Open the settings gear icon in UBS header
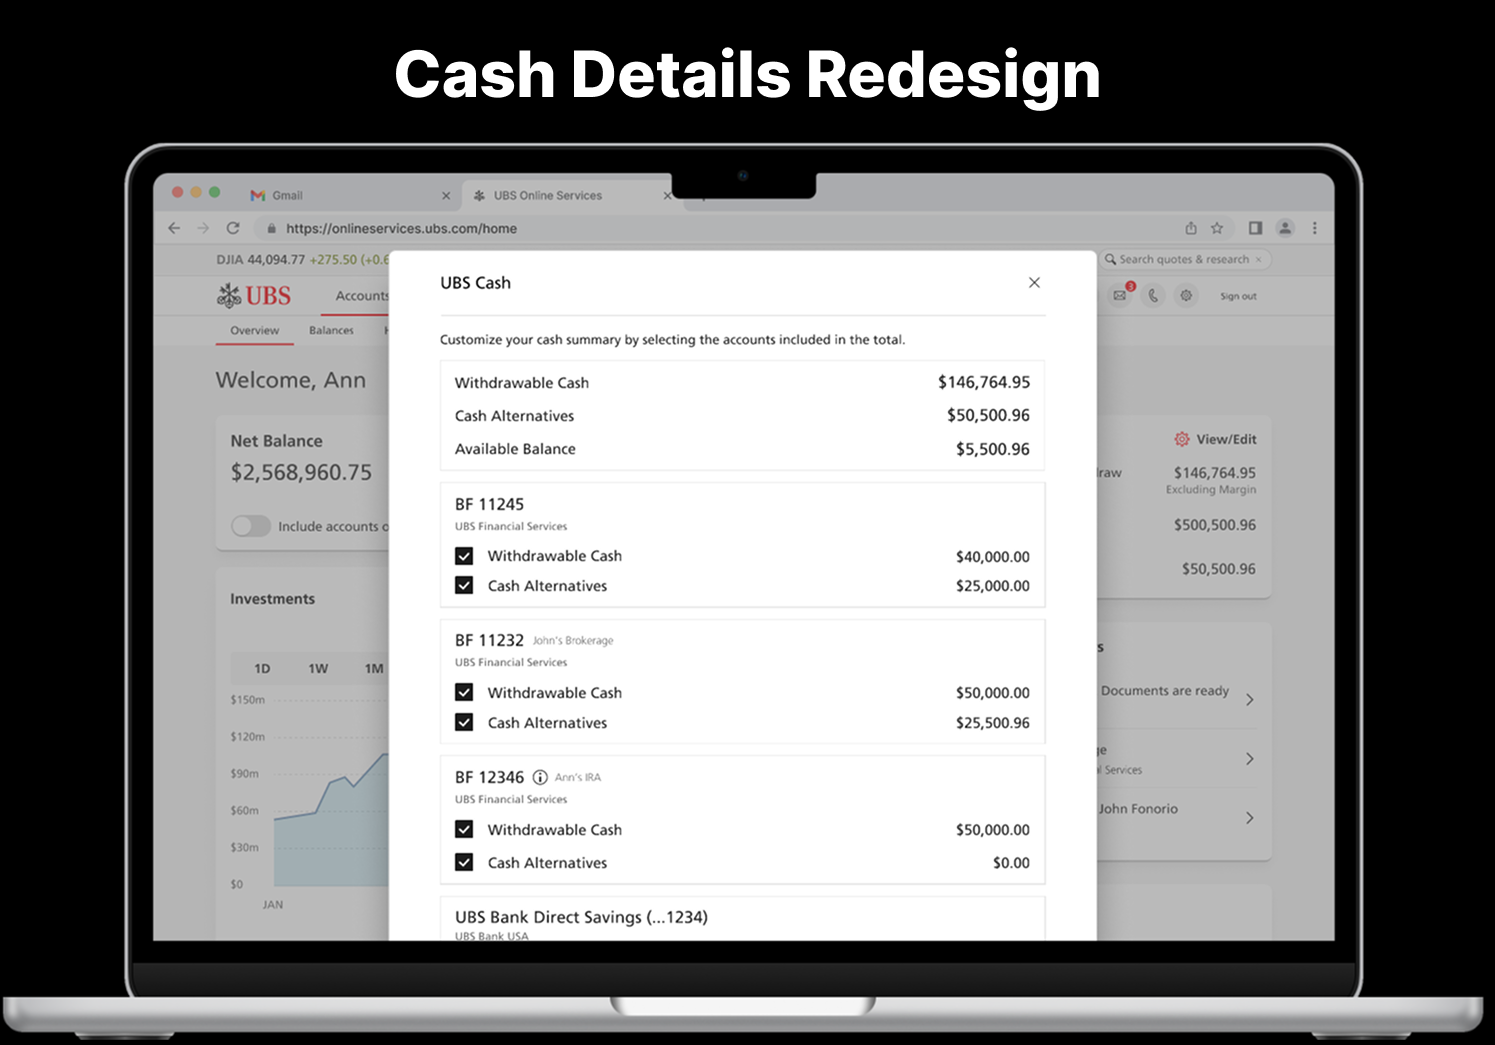This screenshot has width=1495, height=1045. (1186, 296)
